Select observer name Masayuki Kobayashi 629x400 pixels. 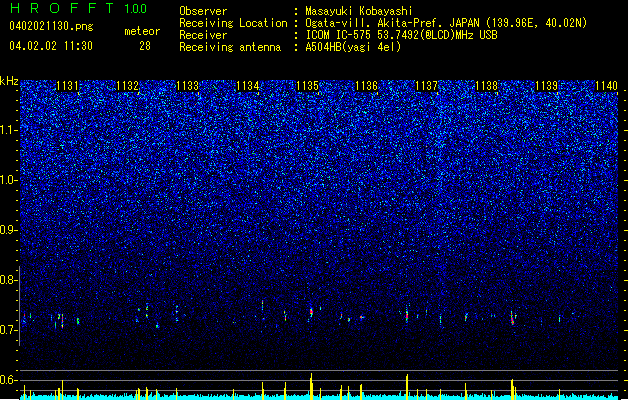coord(359,11)
